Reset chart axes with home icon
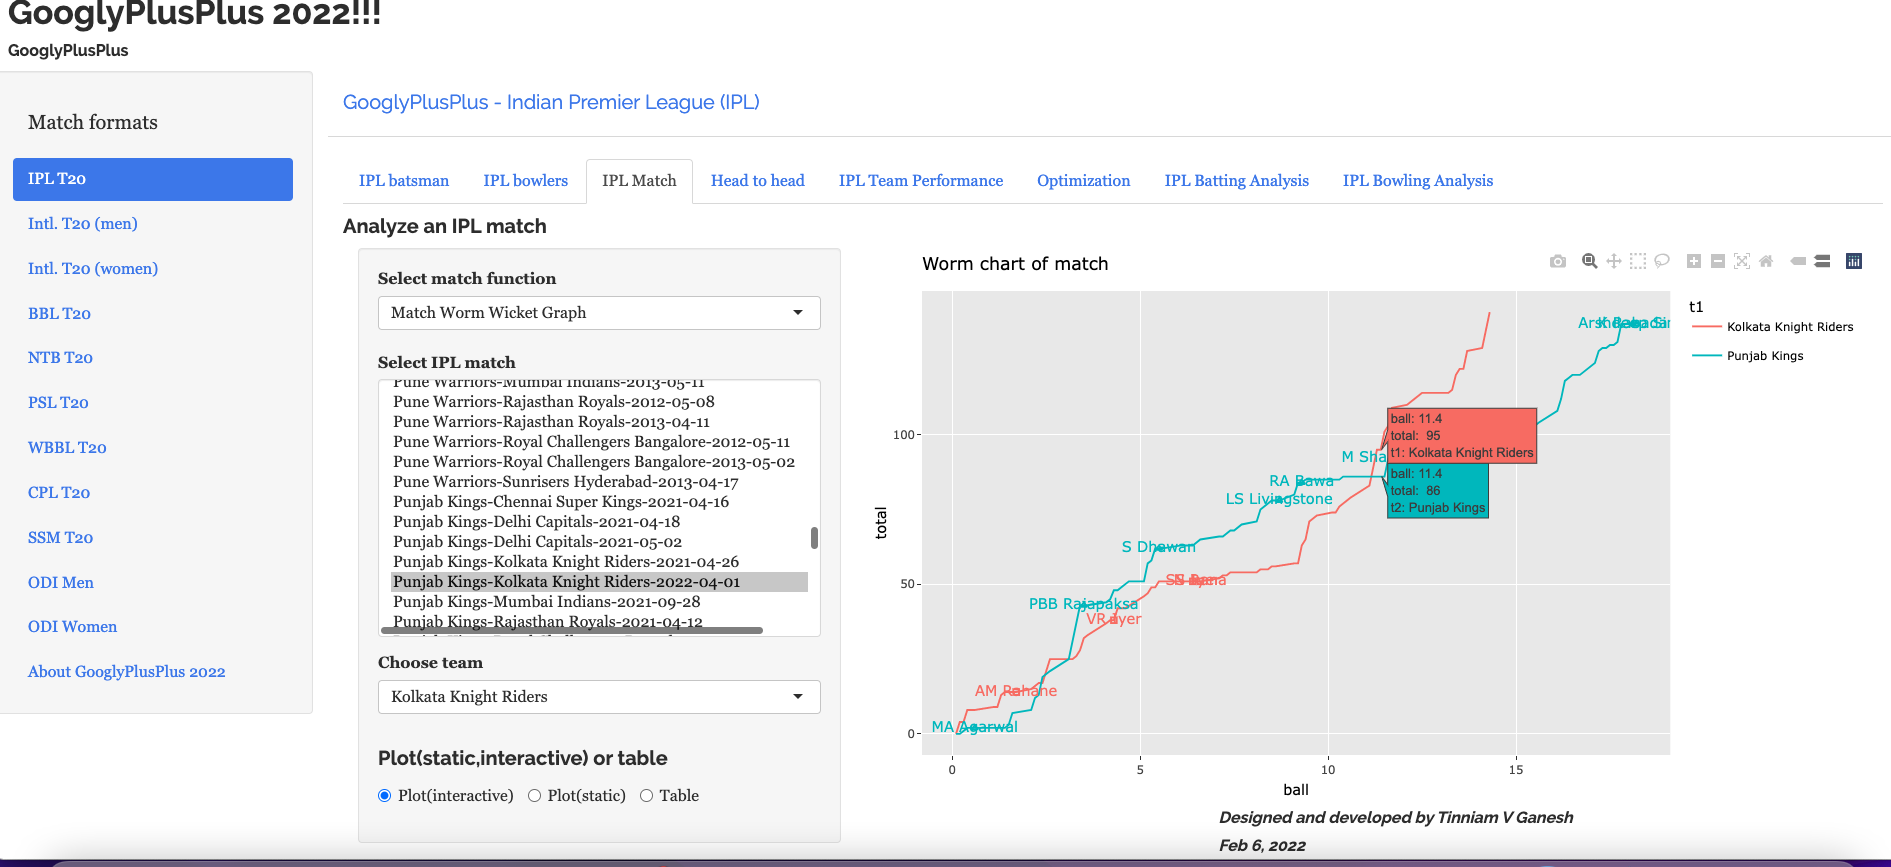This screenshot has width=1891, height=867. [1765, 261]
